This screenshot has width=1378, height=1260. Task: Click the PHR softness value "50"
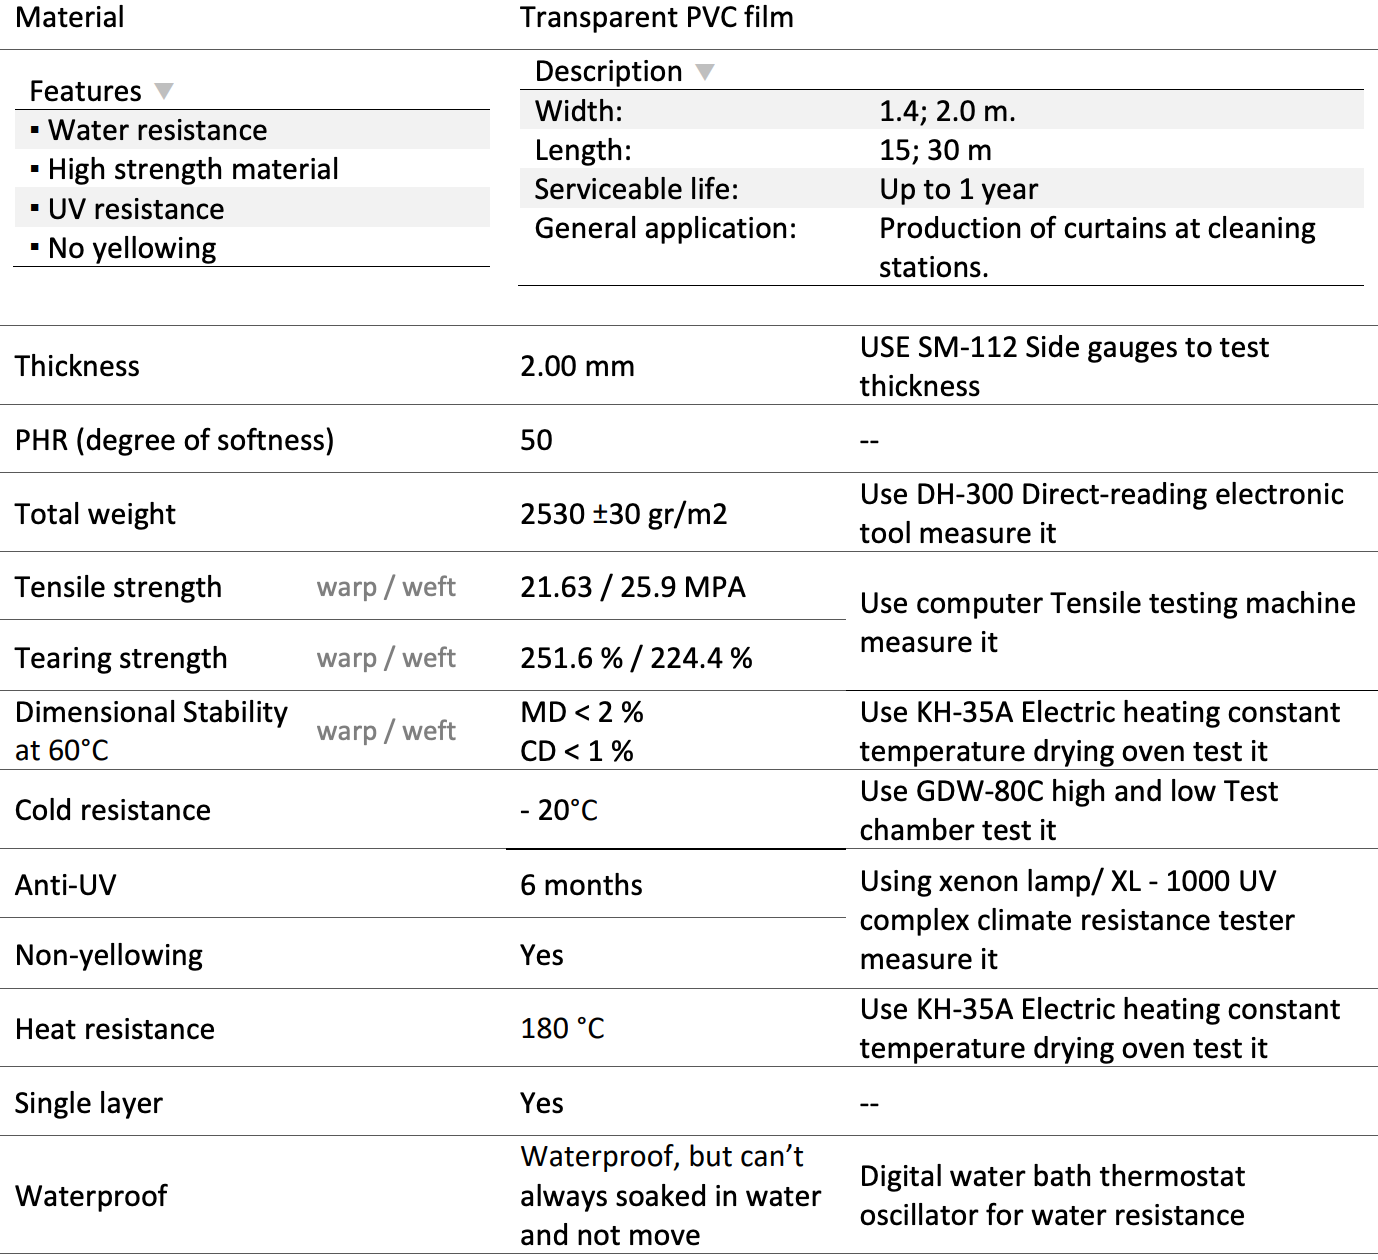536,440
